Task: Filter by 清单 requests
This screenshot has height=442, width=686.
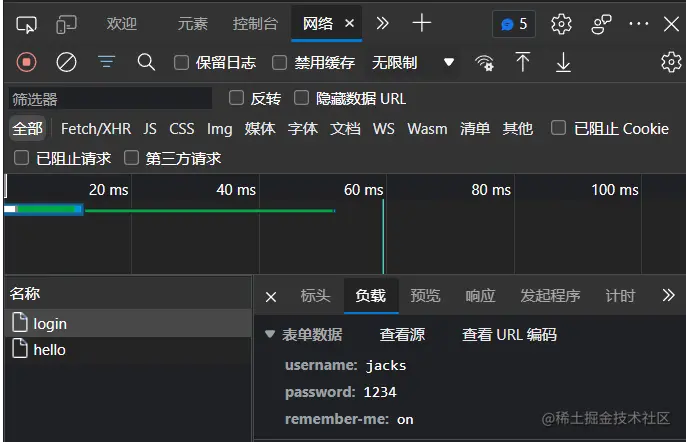Action: [475, 129]
